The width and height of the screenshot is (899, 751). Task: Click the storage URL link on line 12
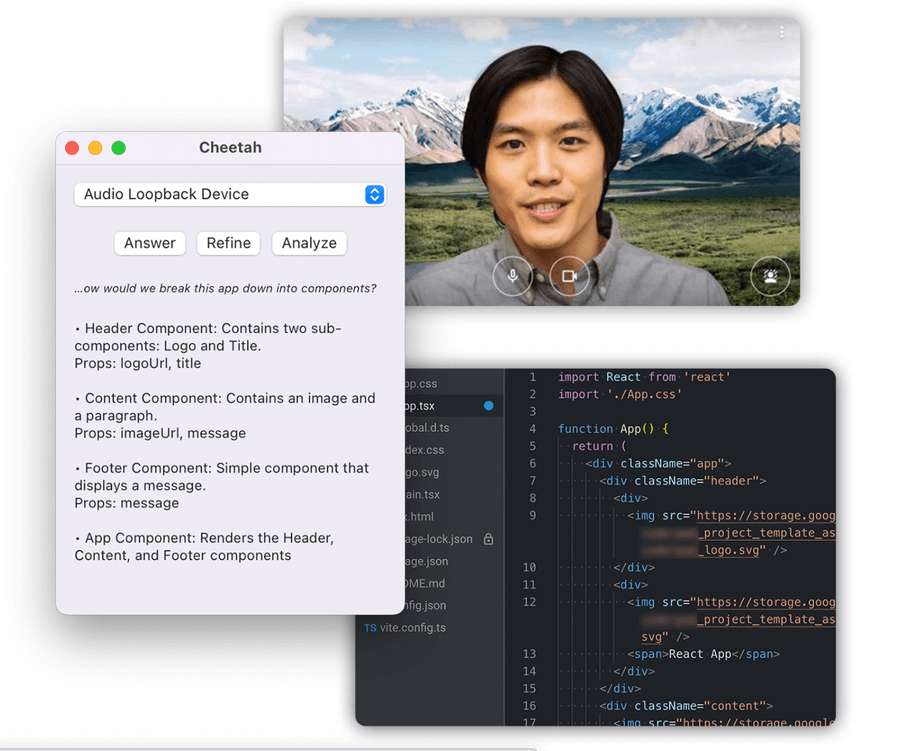point(765,602)
